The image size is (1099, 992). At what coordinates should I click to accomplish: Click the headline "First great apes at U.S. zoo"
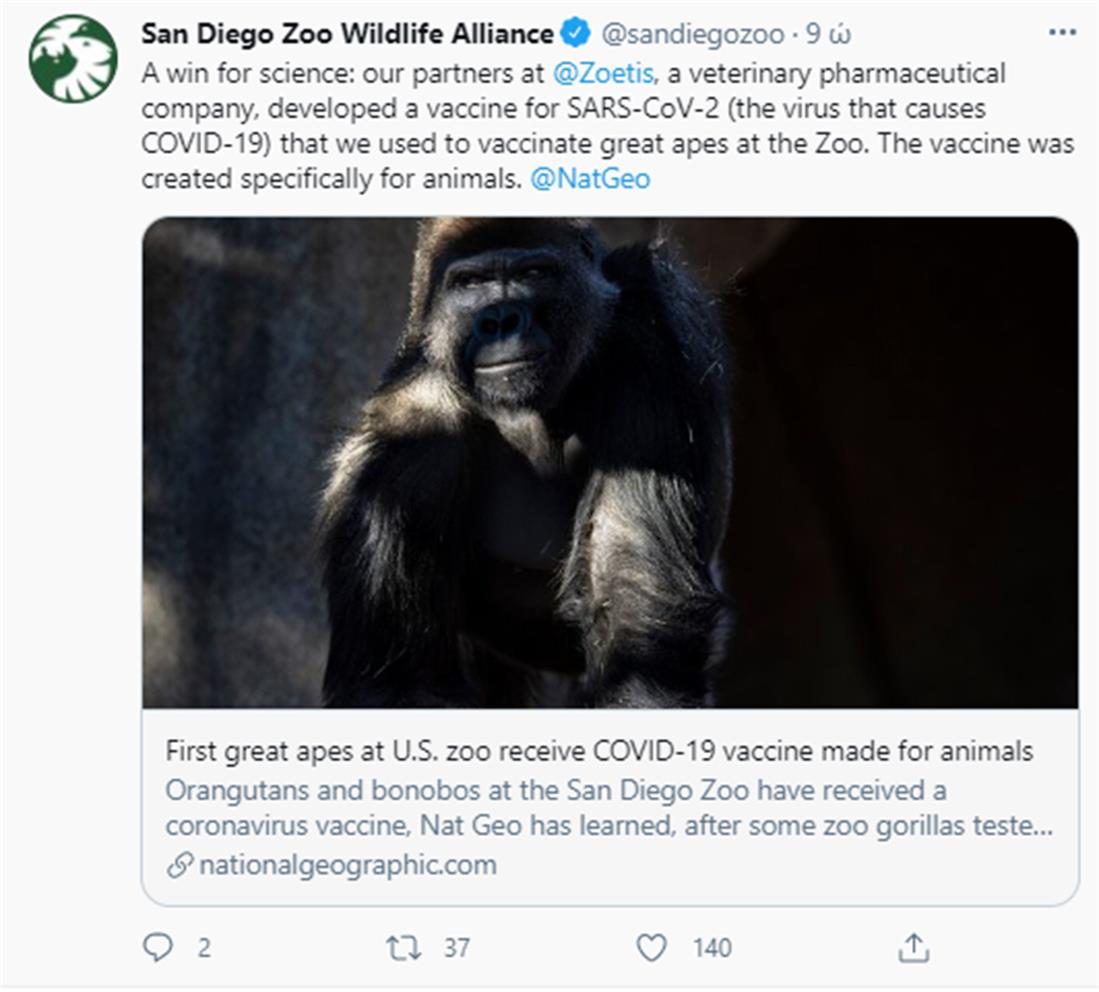coord(600,750)
